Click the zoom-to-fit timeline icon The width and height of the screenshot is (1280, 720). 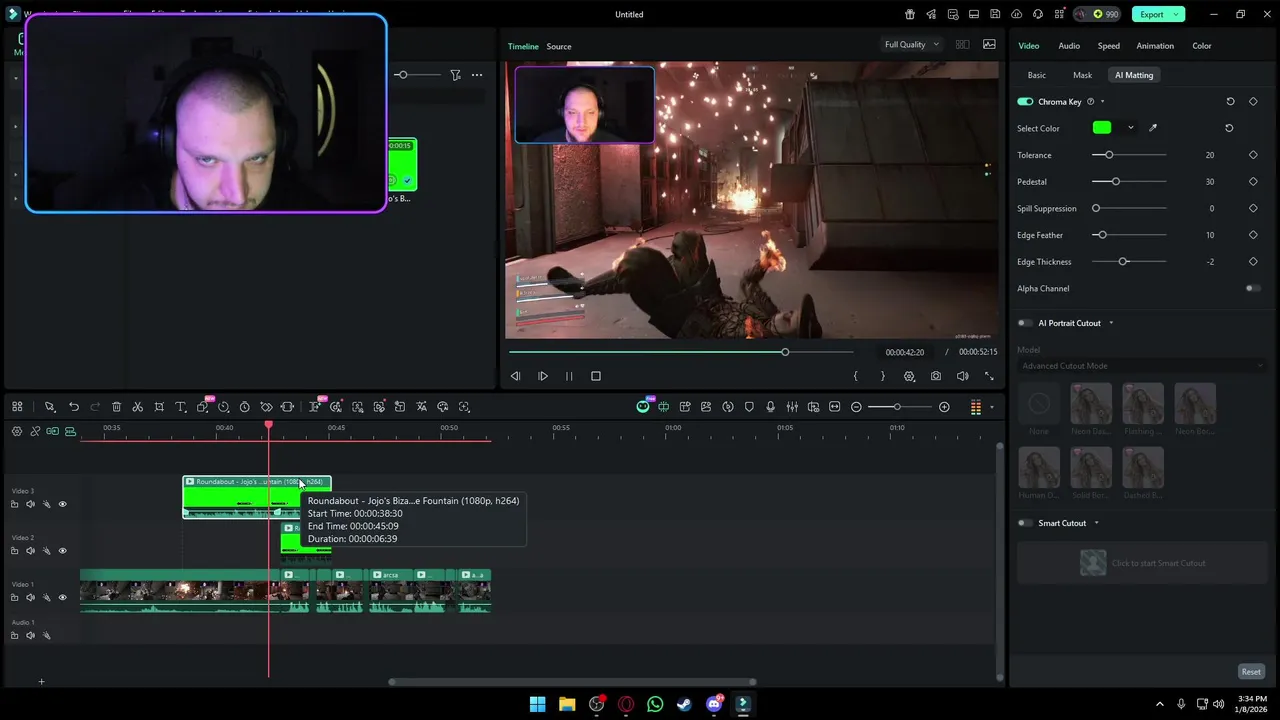click(x=834, y=407)
